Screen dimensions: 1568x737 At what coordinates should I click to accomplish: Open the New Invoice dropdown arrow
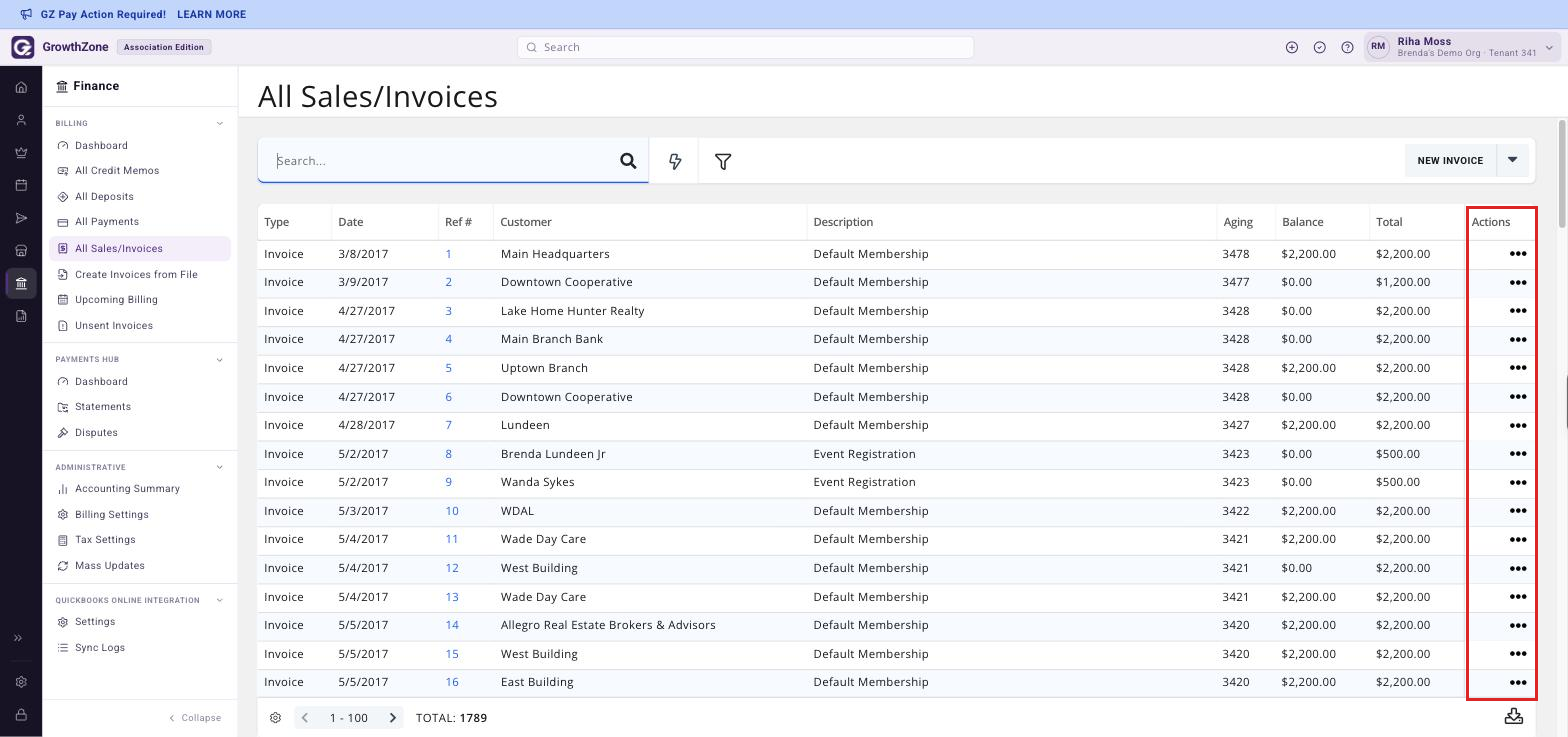point(1513,160)
